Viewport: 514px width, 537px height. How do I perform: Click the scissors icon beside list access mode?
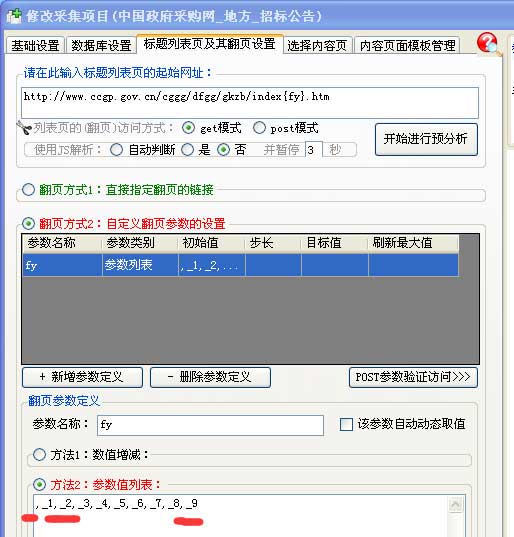24,128
